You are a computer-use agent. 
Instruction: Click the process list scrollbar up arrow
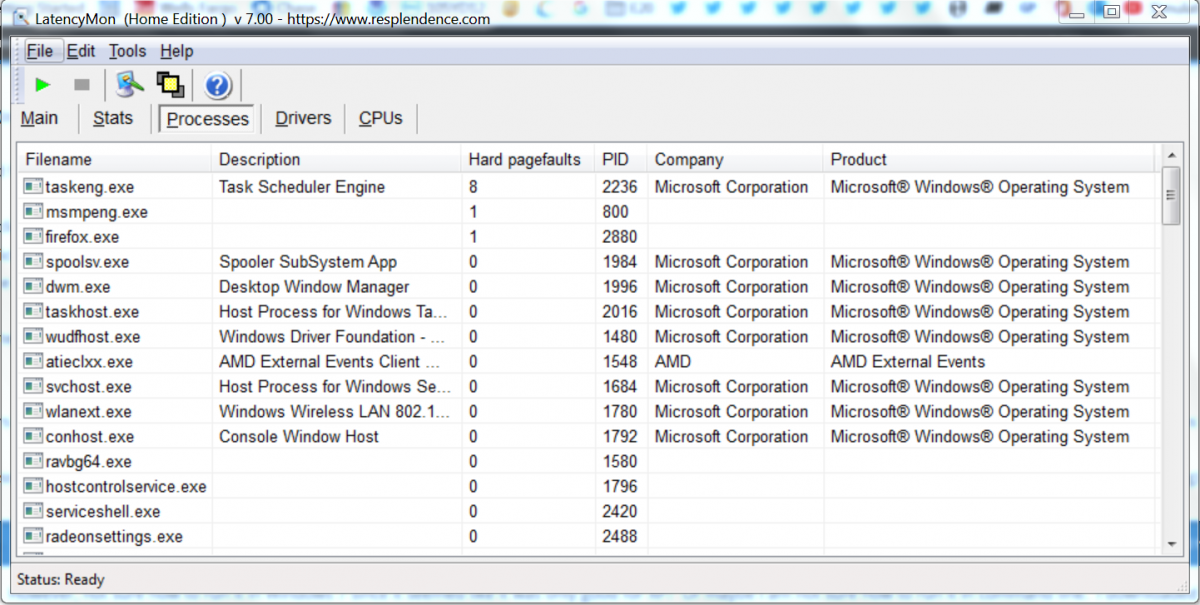(x=1172, y=156)
